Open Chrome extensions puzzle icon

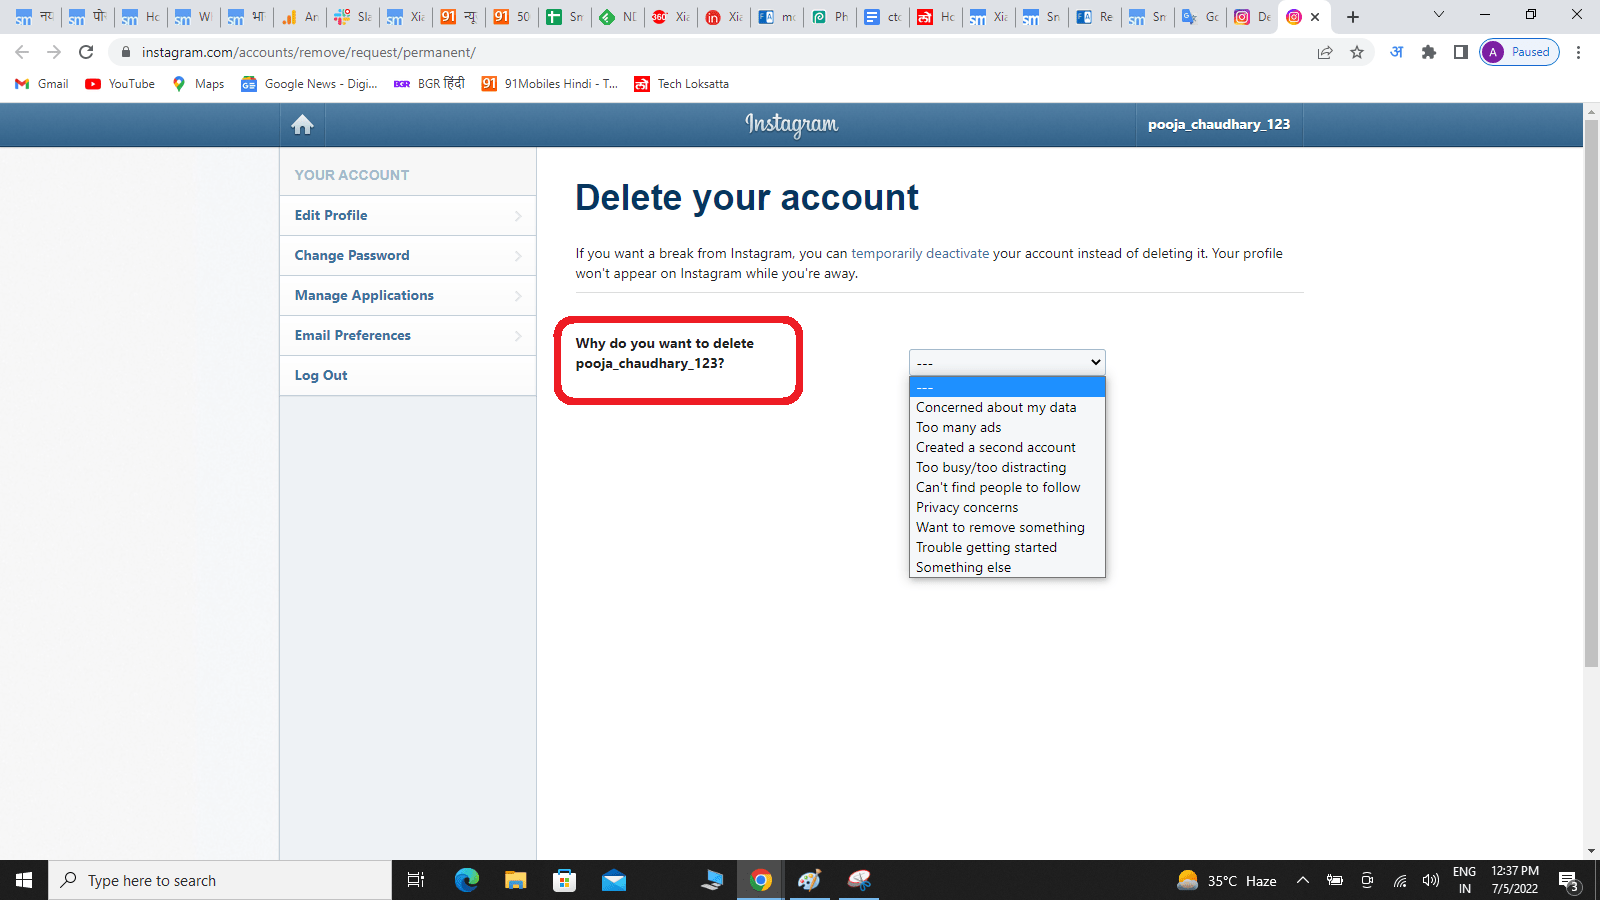pyautogui.click(x=1429, y=52)
